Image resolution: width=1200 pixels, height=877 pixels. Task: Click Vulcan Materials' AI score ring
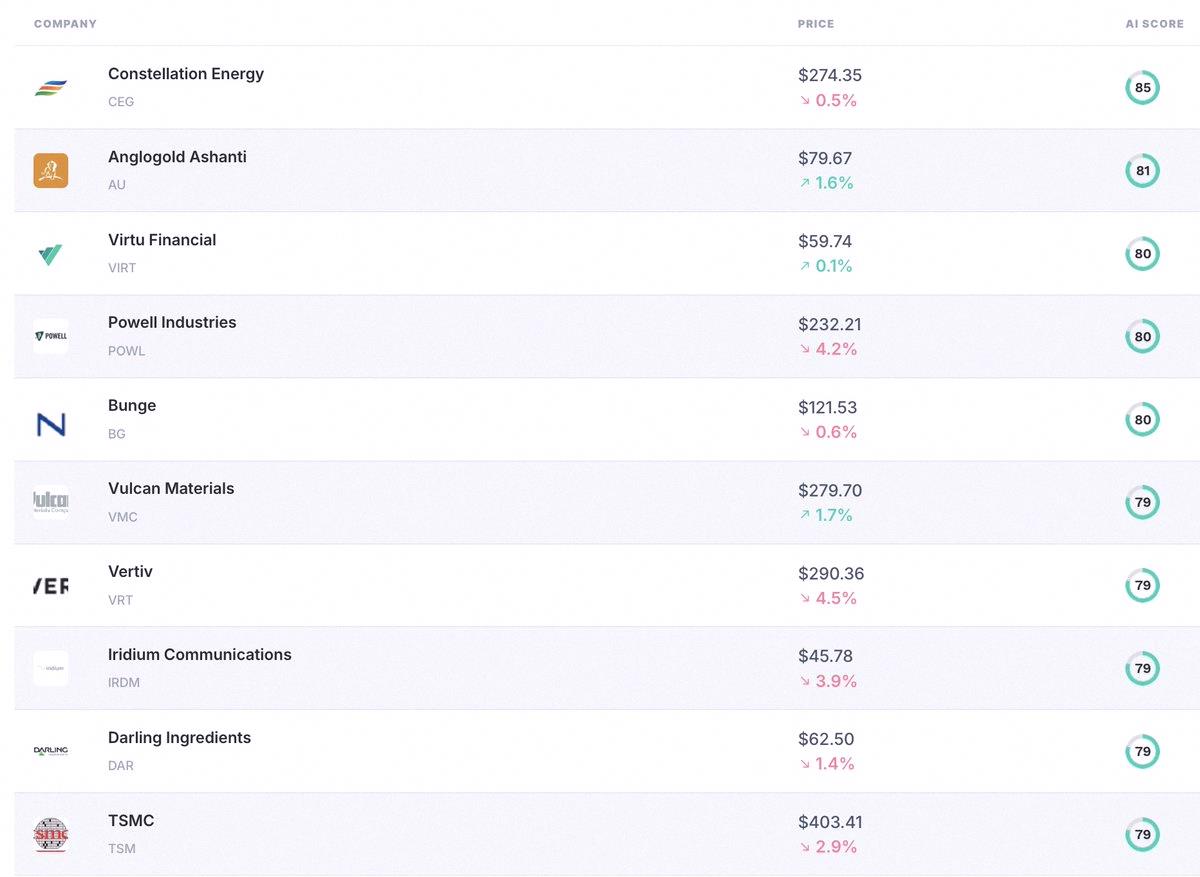[1143, 503]
